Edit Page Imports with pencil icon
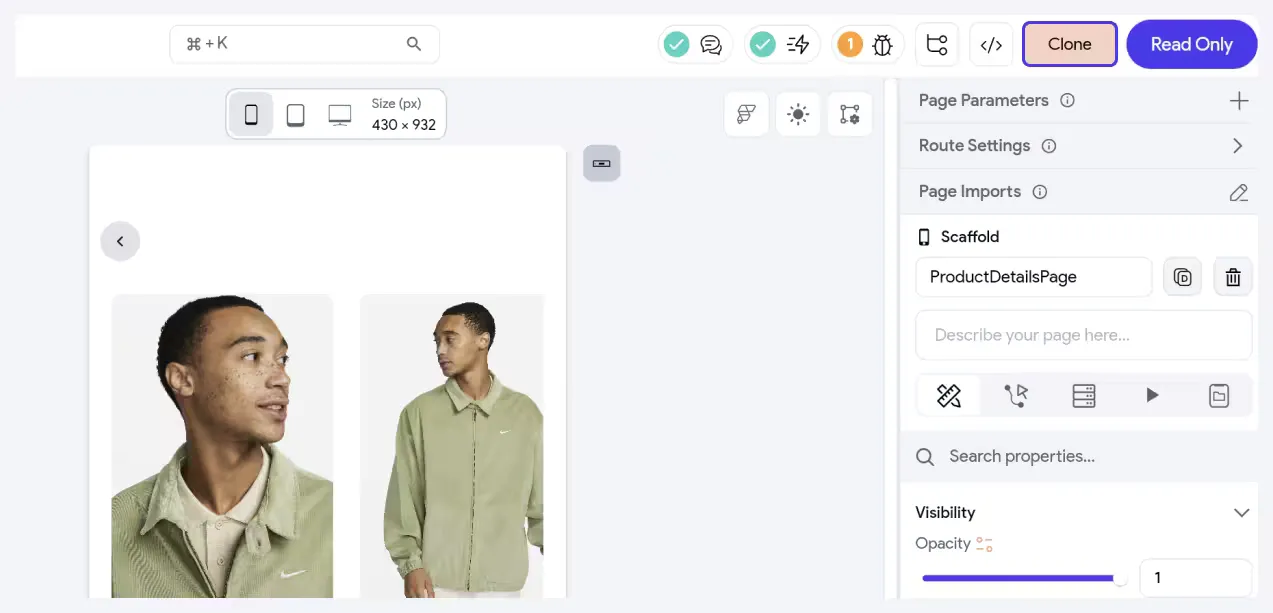The width and height of the screenshot is (1273, 613). point(1239,192)
